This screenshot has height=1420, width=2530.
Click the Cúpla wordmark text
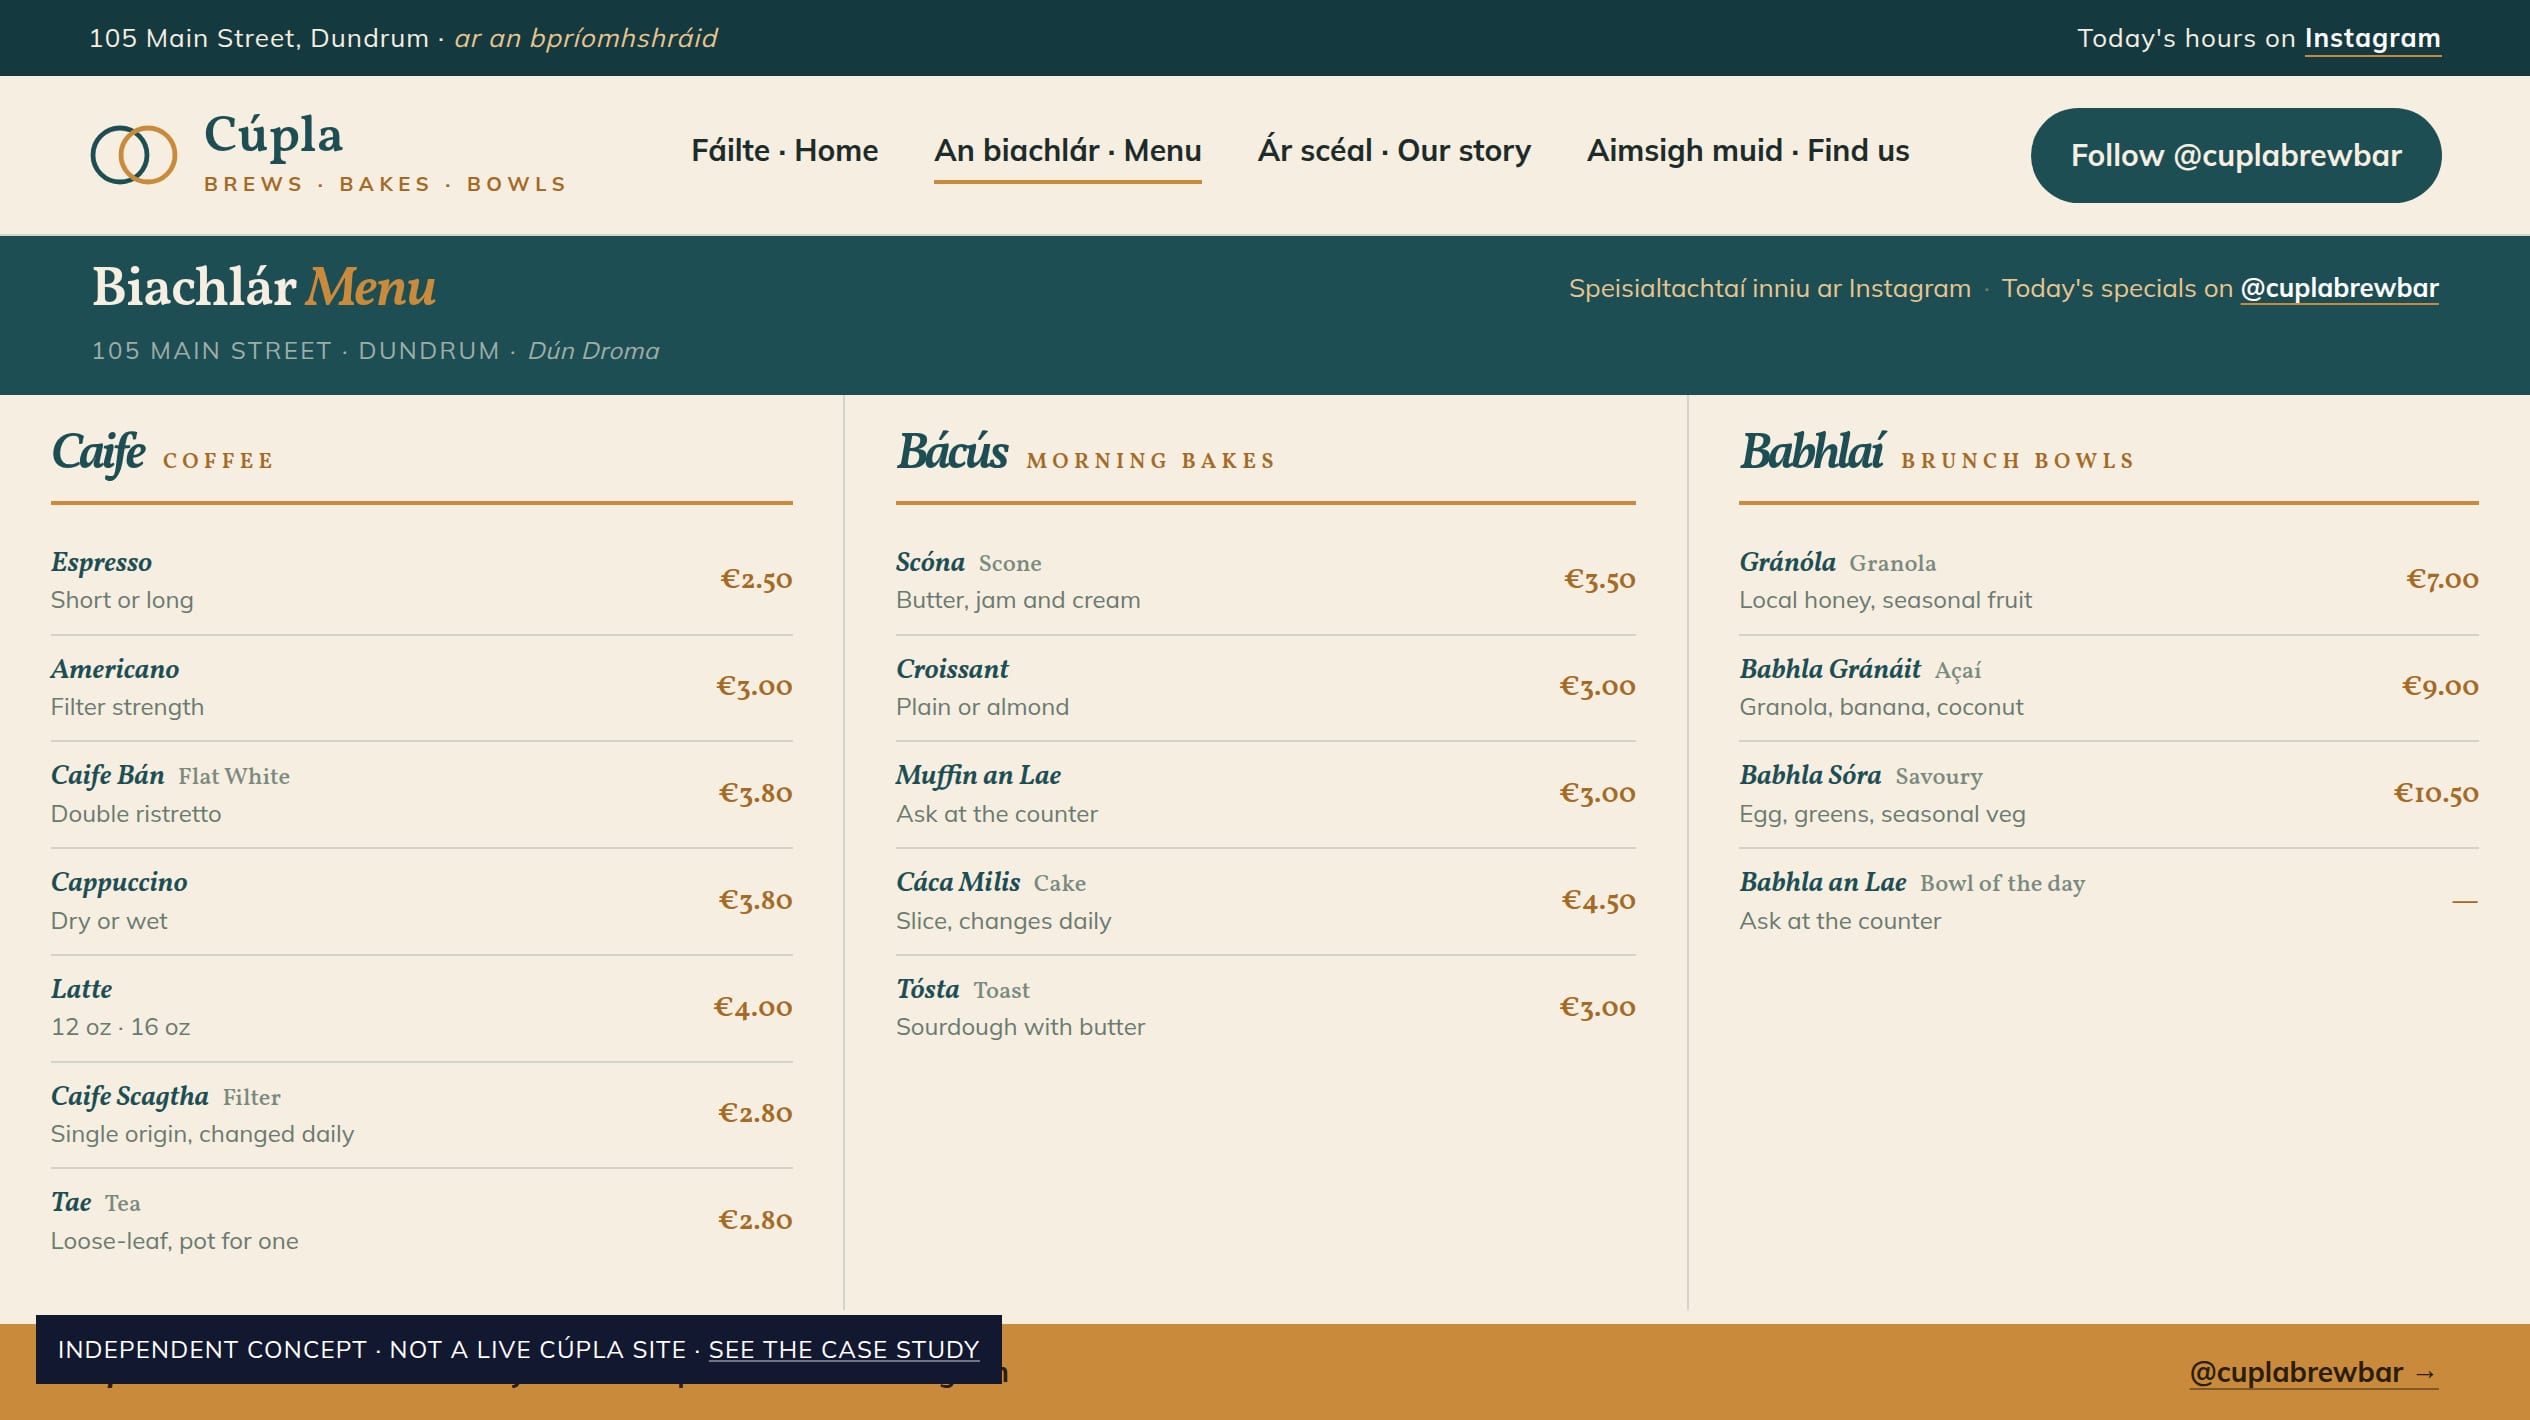[273, 136]
